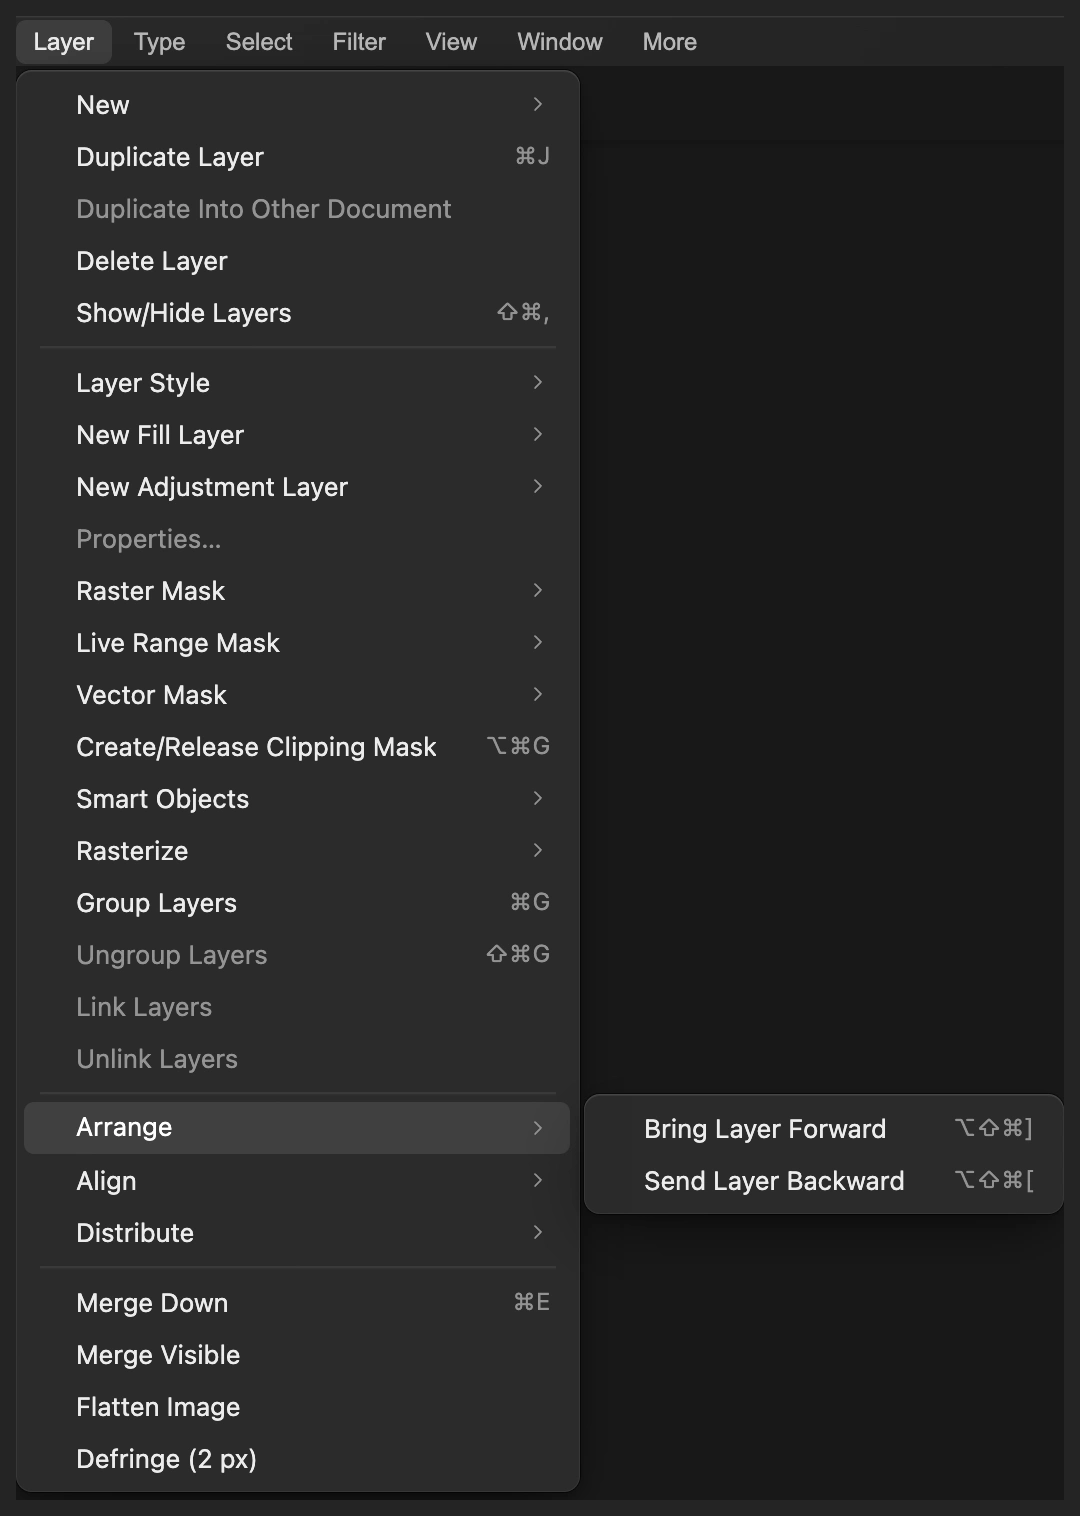The image size is (1080, 1516).
Task: Choose Create/Release Clipping Mask
Action: [x=297, y=747]
